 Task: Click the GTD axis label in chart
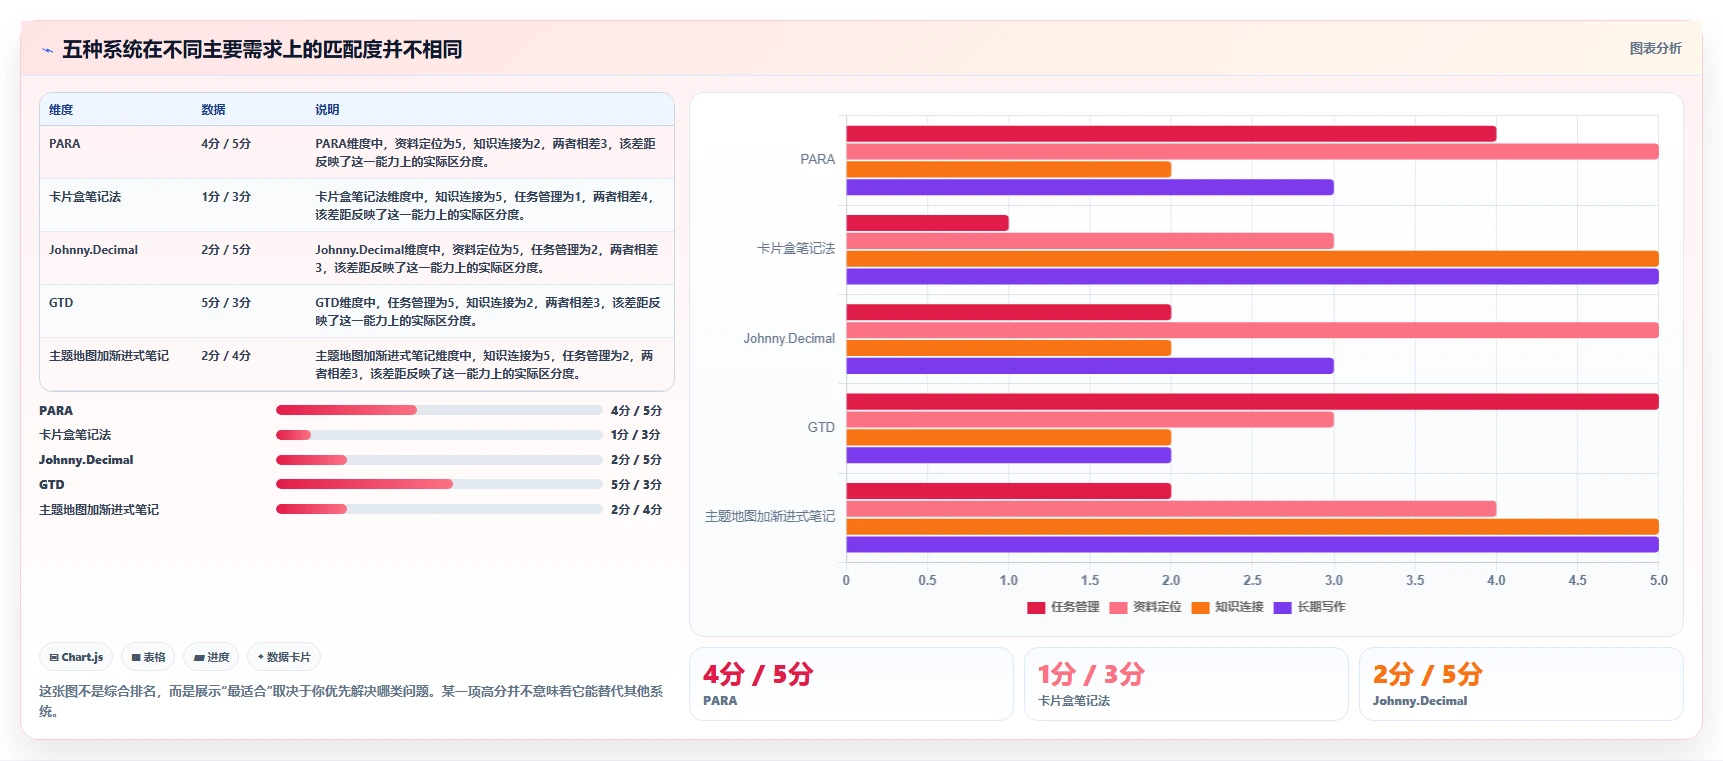821,428
